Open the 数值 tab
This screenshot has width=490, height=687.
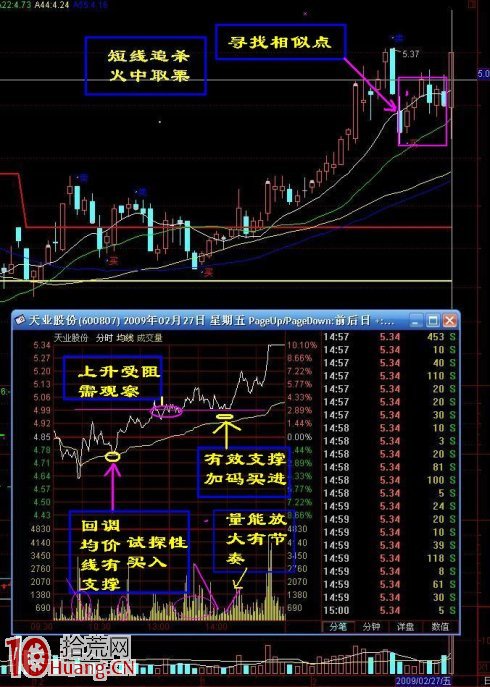(x=439, y=627)
